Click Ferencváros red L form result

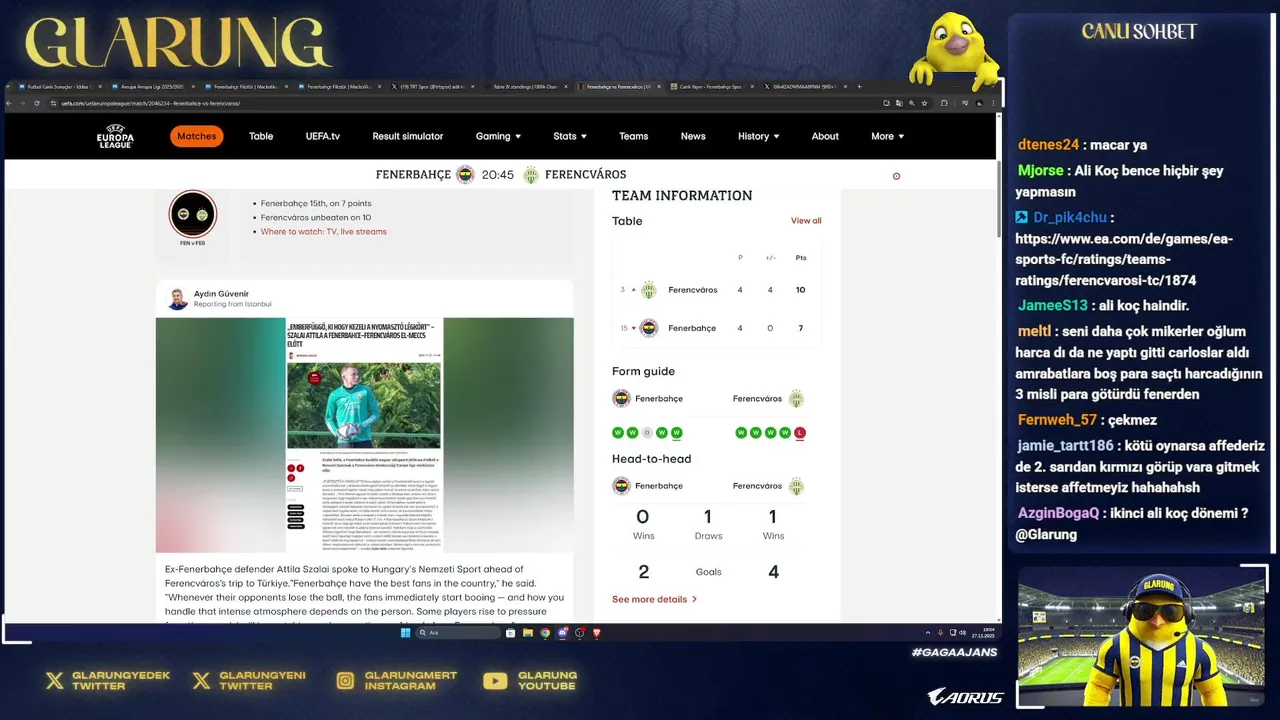[800, 433]
